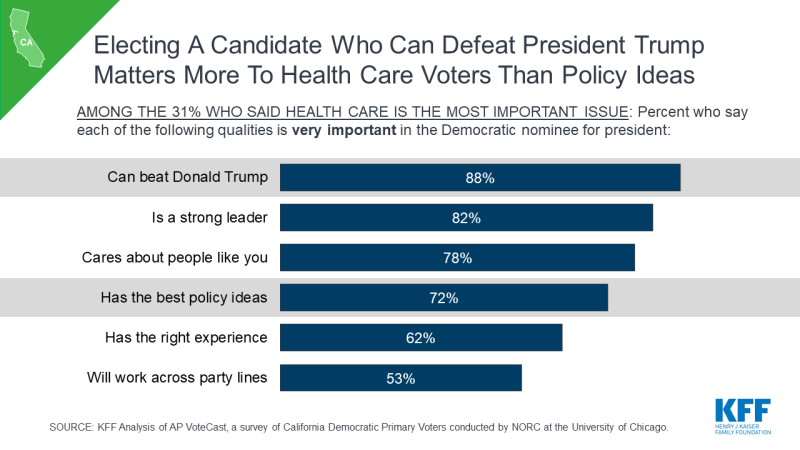Select the 'Has the right experience' label
Viewport: 800px width, 450px height.
click(186, 338)
